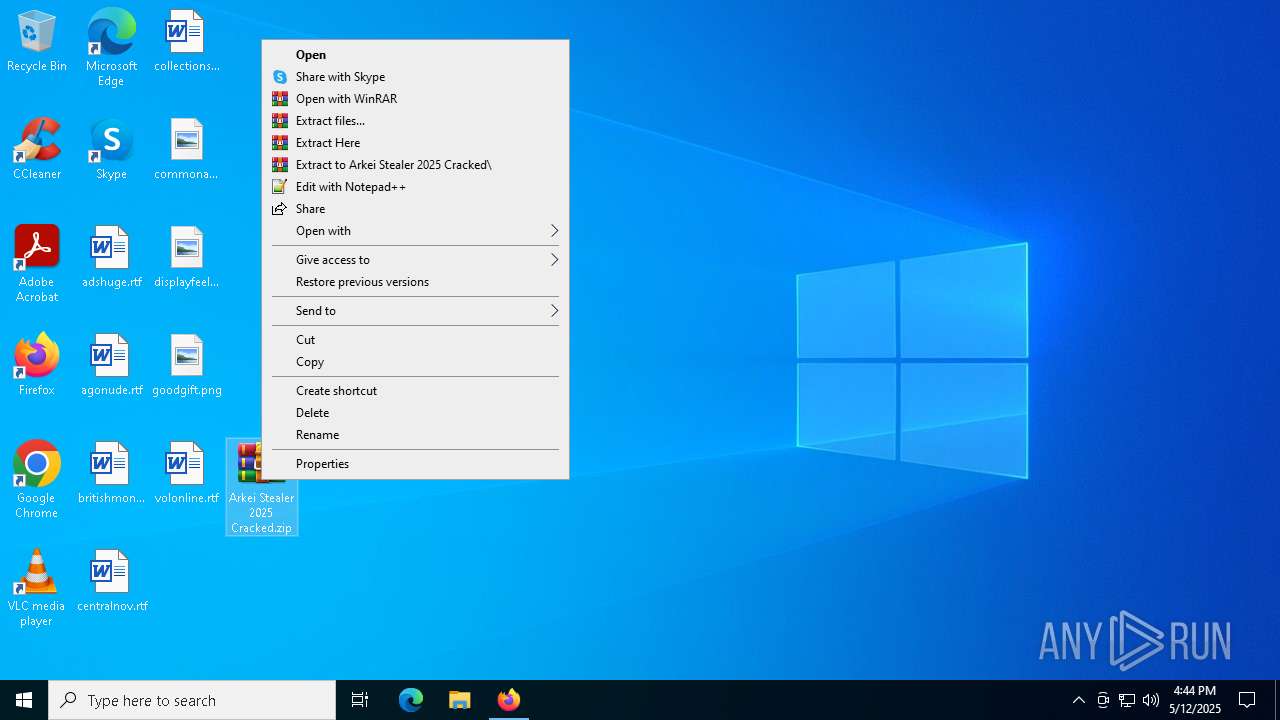Open Firefox from the taskbar

coord(509,700)
